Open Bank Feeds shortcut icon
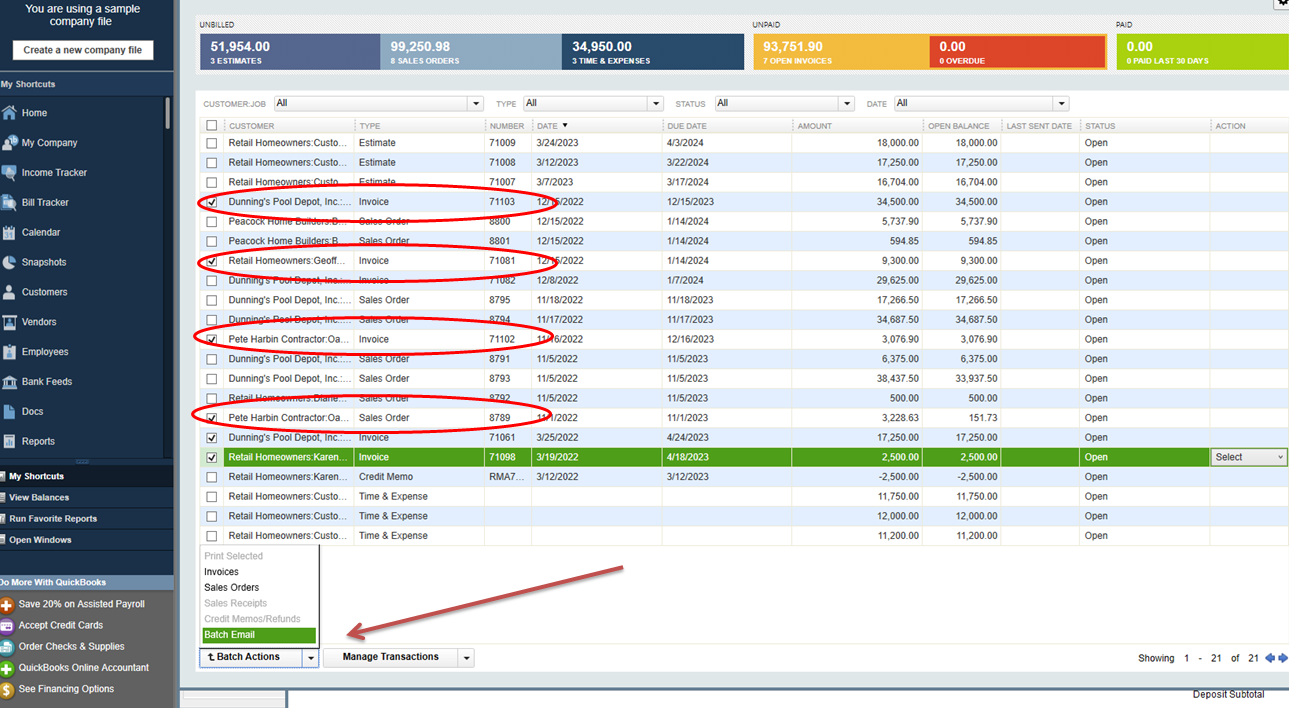This screenshot has height=708, width=1289. click(9, 382)
